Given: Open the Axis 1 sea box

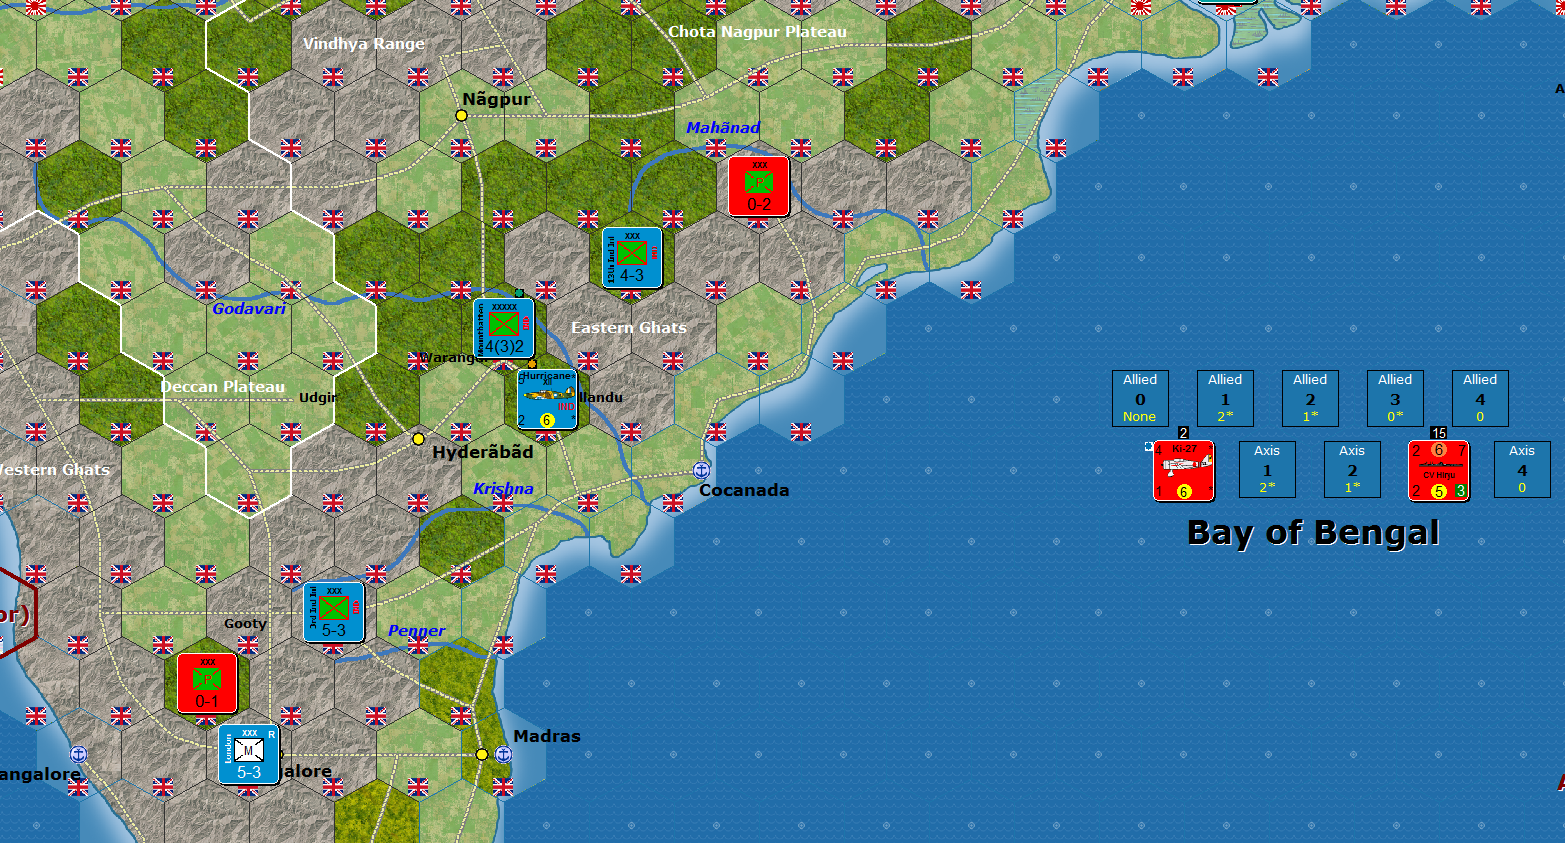Looking at the screenshot, I should (1267, 469).
